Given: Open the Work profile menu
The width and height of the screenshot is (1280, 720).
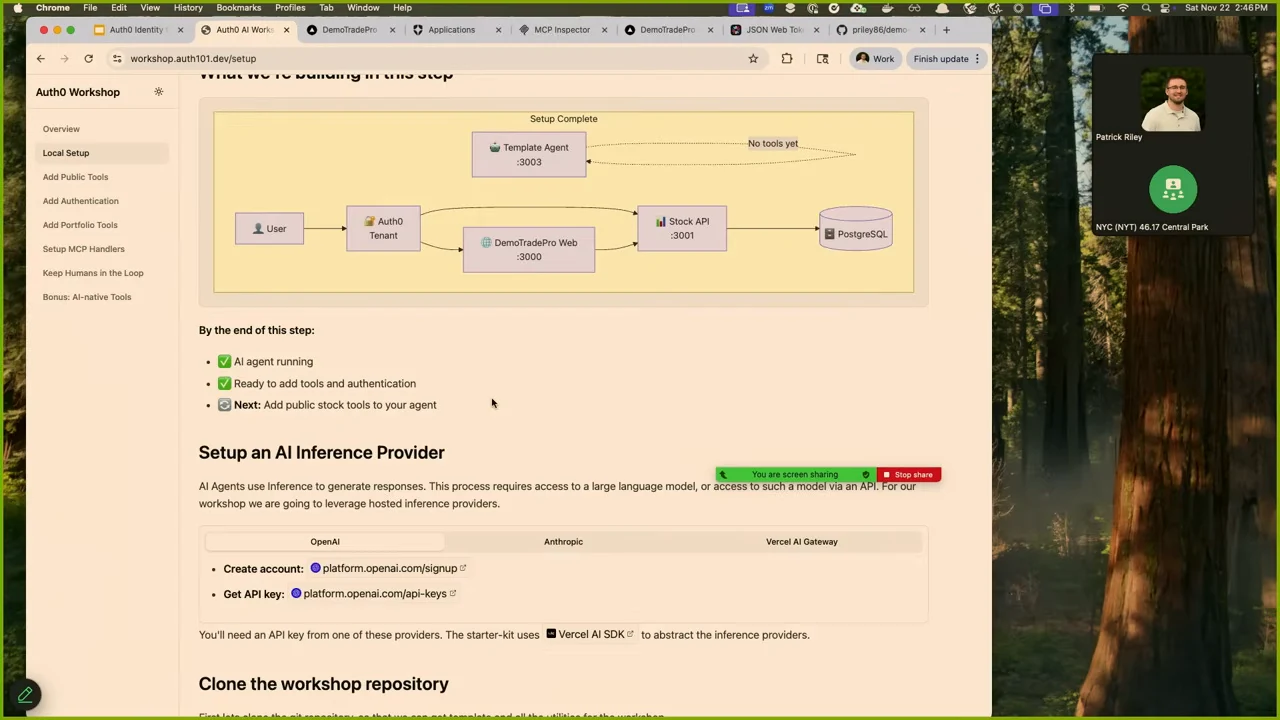Looking at the screenshot, I should pos(875,59).
